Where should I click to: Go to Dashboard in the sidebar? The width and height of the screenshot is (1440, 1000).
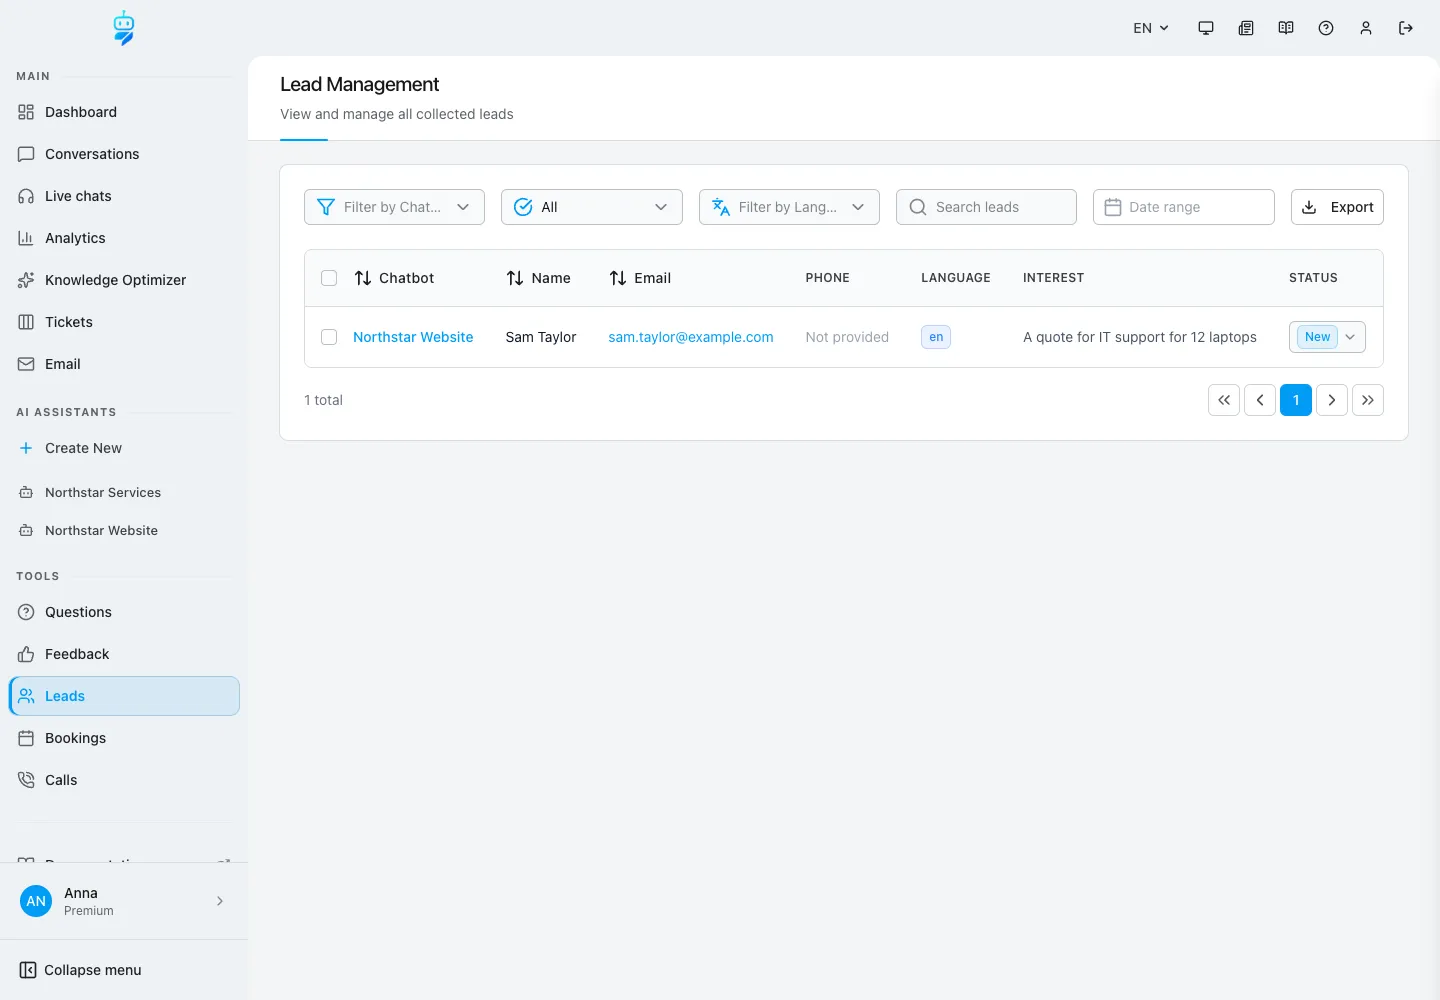[124, 112]
